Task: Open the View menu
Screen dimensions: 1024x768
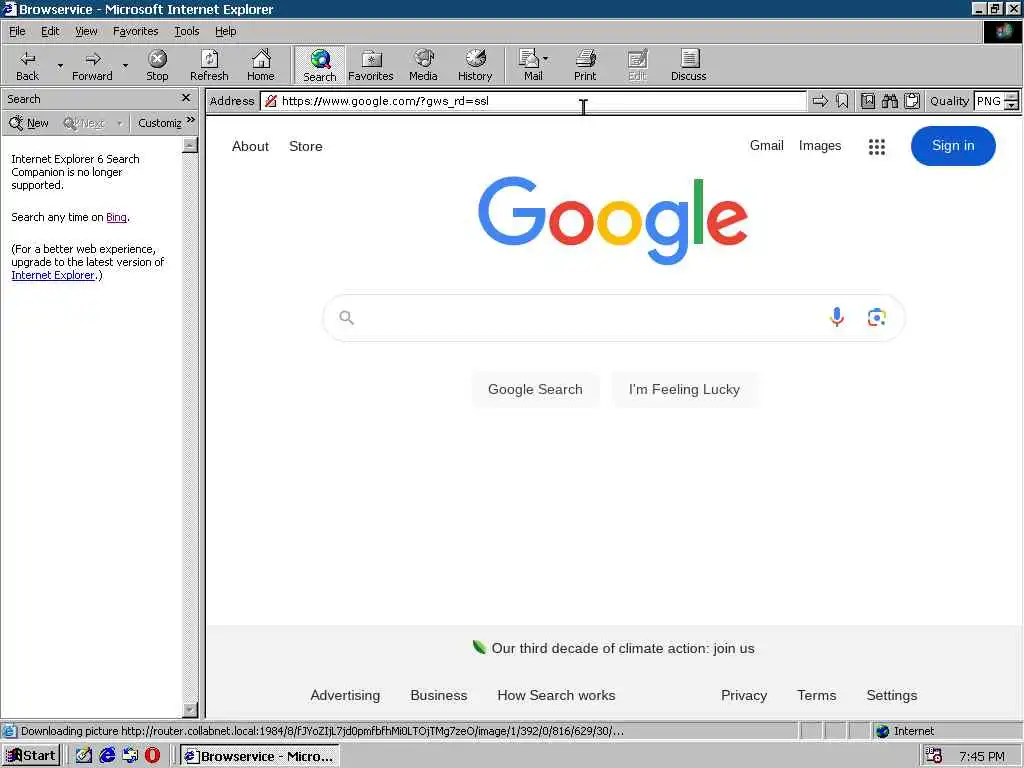Action: point(86,31)
